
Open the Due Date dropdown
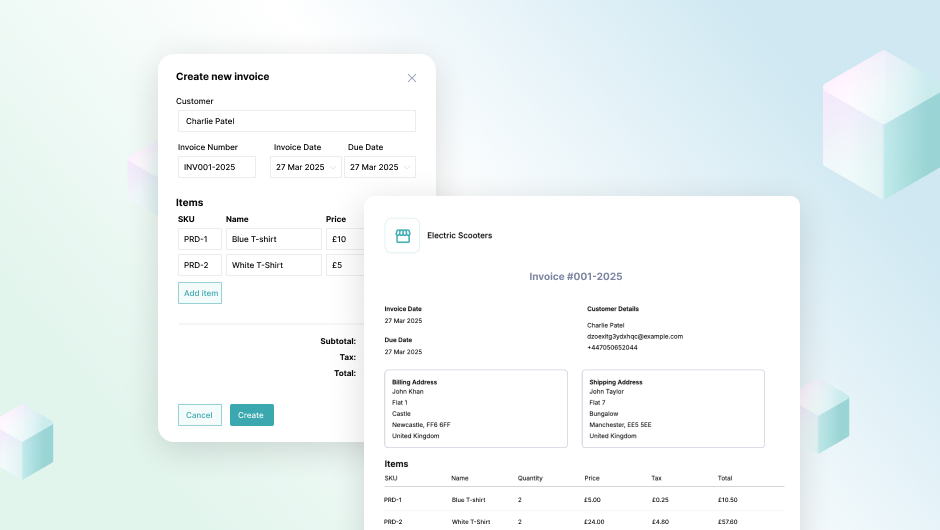tap(379, 167)
